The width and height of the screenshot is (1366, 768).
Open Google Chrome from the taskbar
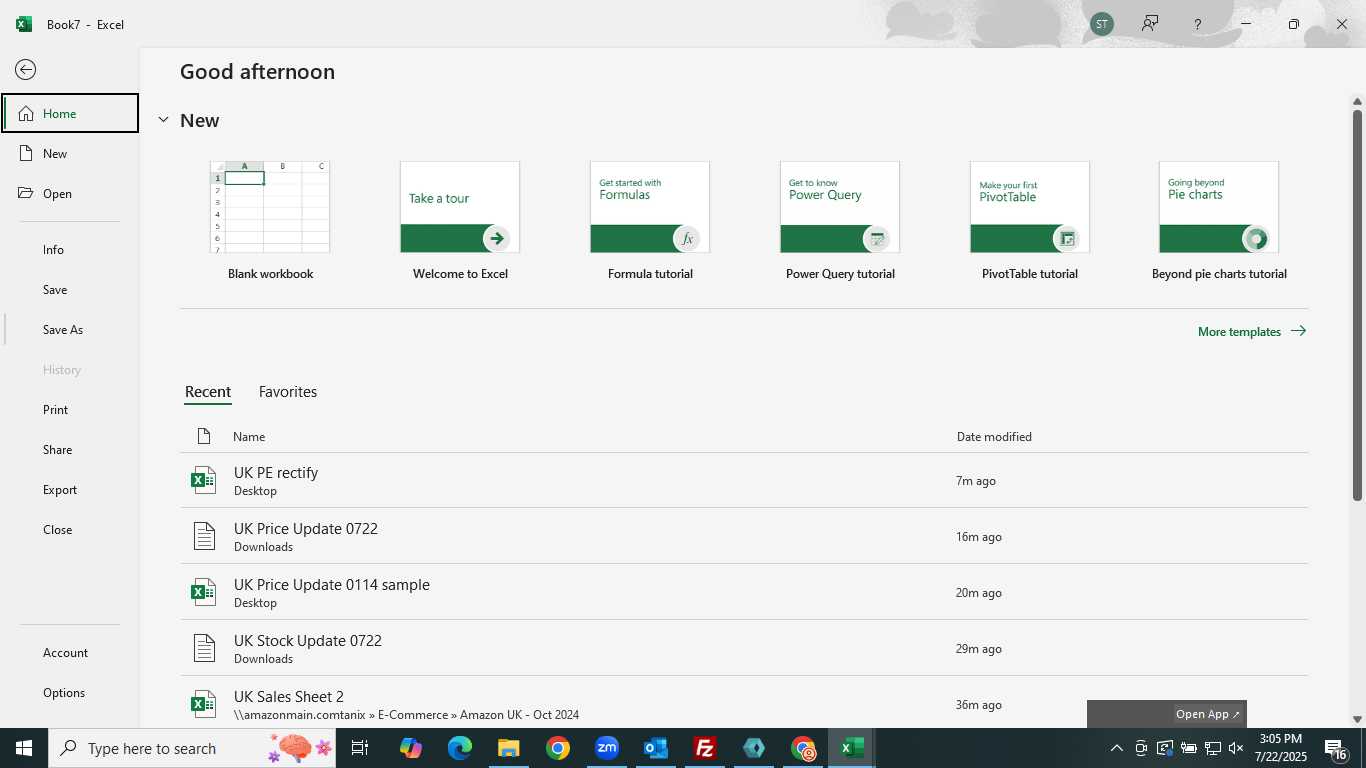point(557,748)
